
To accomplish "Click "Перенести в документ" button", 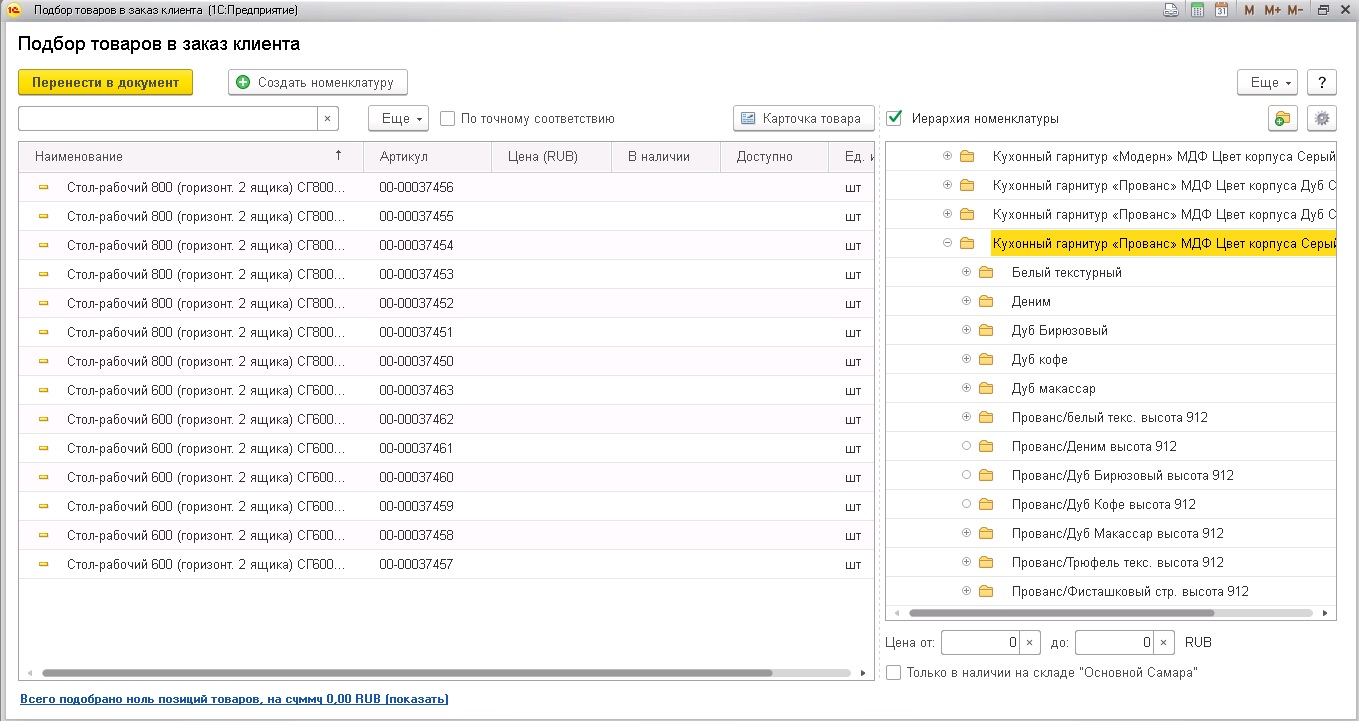I will [105, 83].
